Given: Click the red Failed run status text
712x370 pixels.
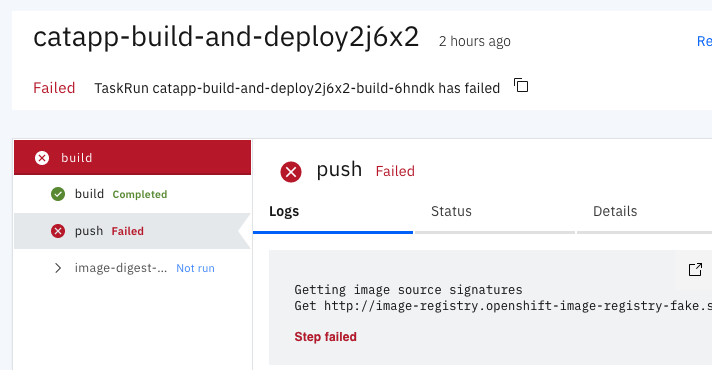Looking at the screenshot, I should (54, 88).
